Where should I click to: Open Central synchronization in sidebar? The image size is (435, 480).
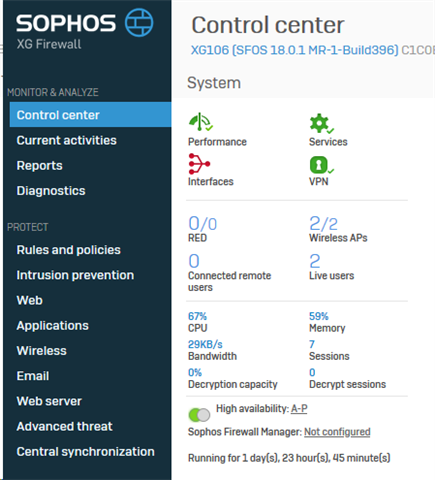click(x=86, y=451)
